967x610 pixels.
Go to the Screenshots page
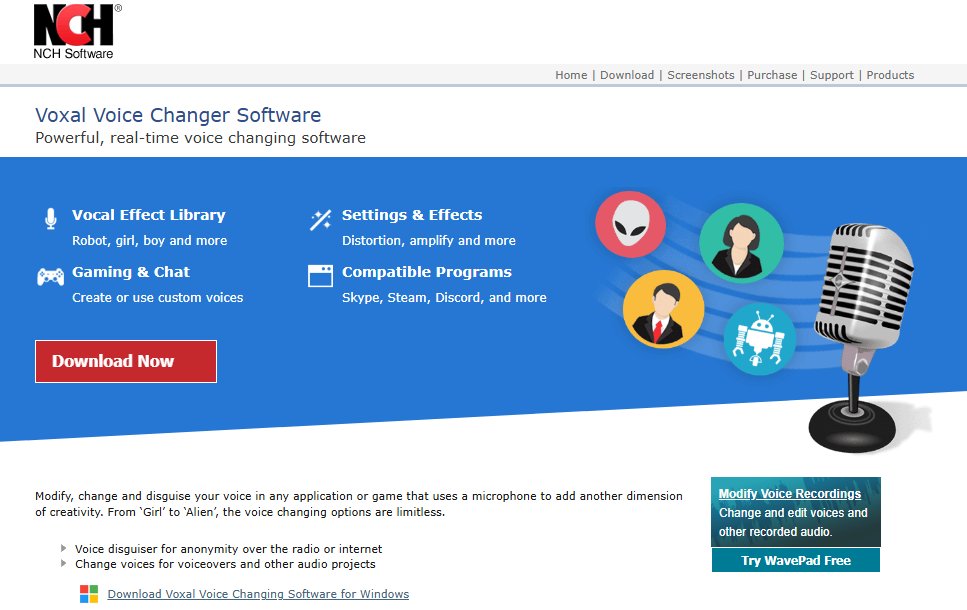(701, 75)
